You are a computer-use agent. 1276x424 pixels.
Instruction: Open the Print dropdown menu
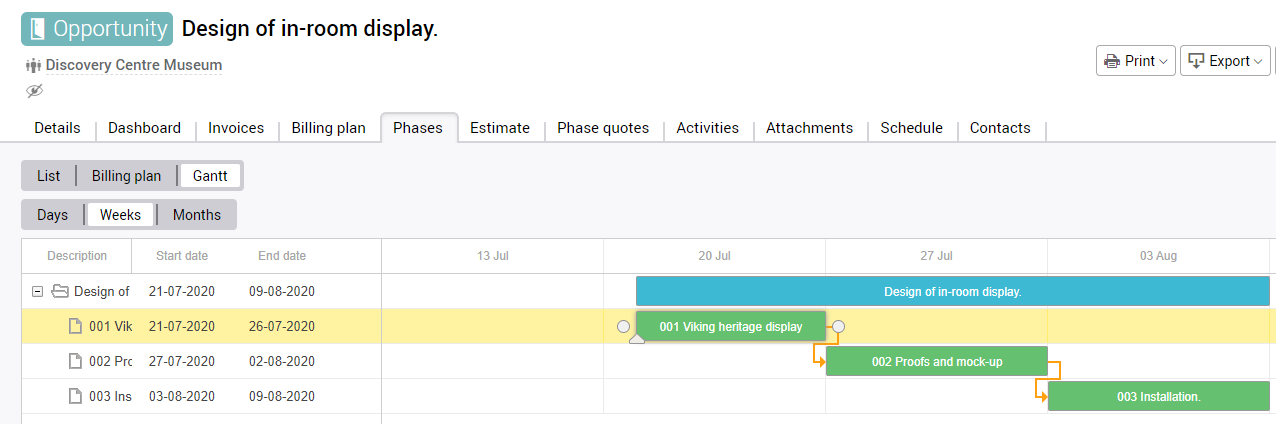click(x=1136, y=61)
